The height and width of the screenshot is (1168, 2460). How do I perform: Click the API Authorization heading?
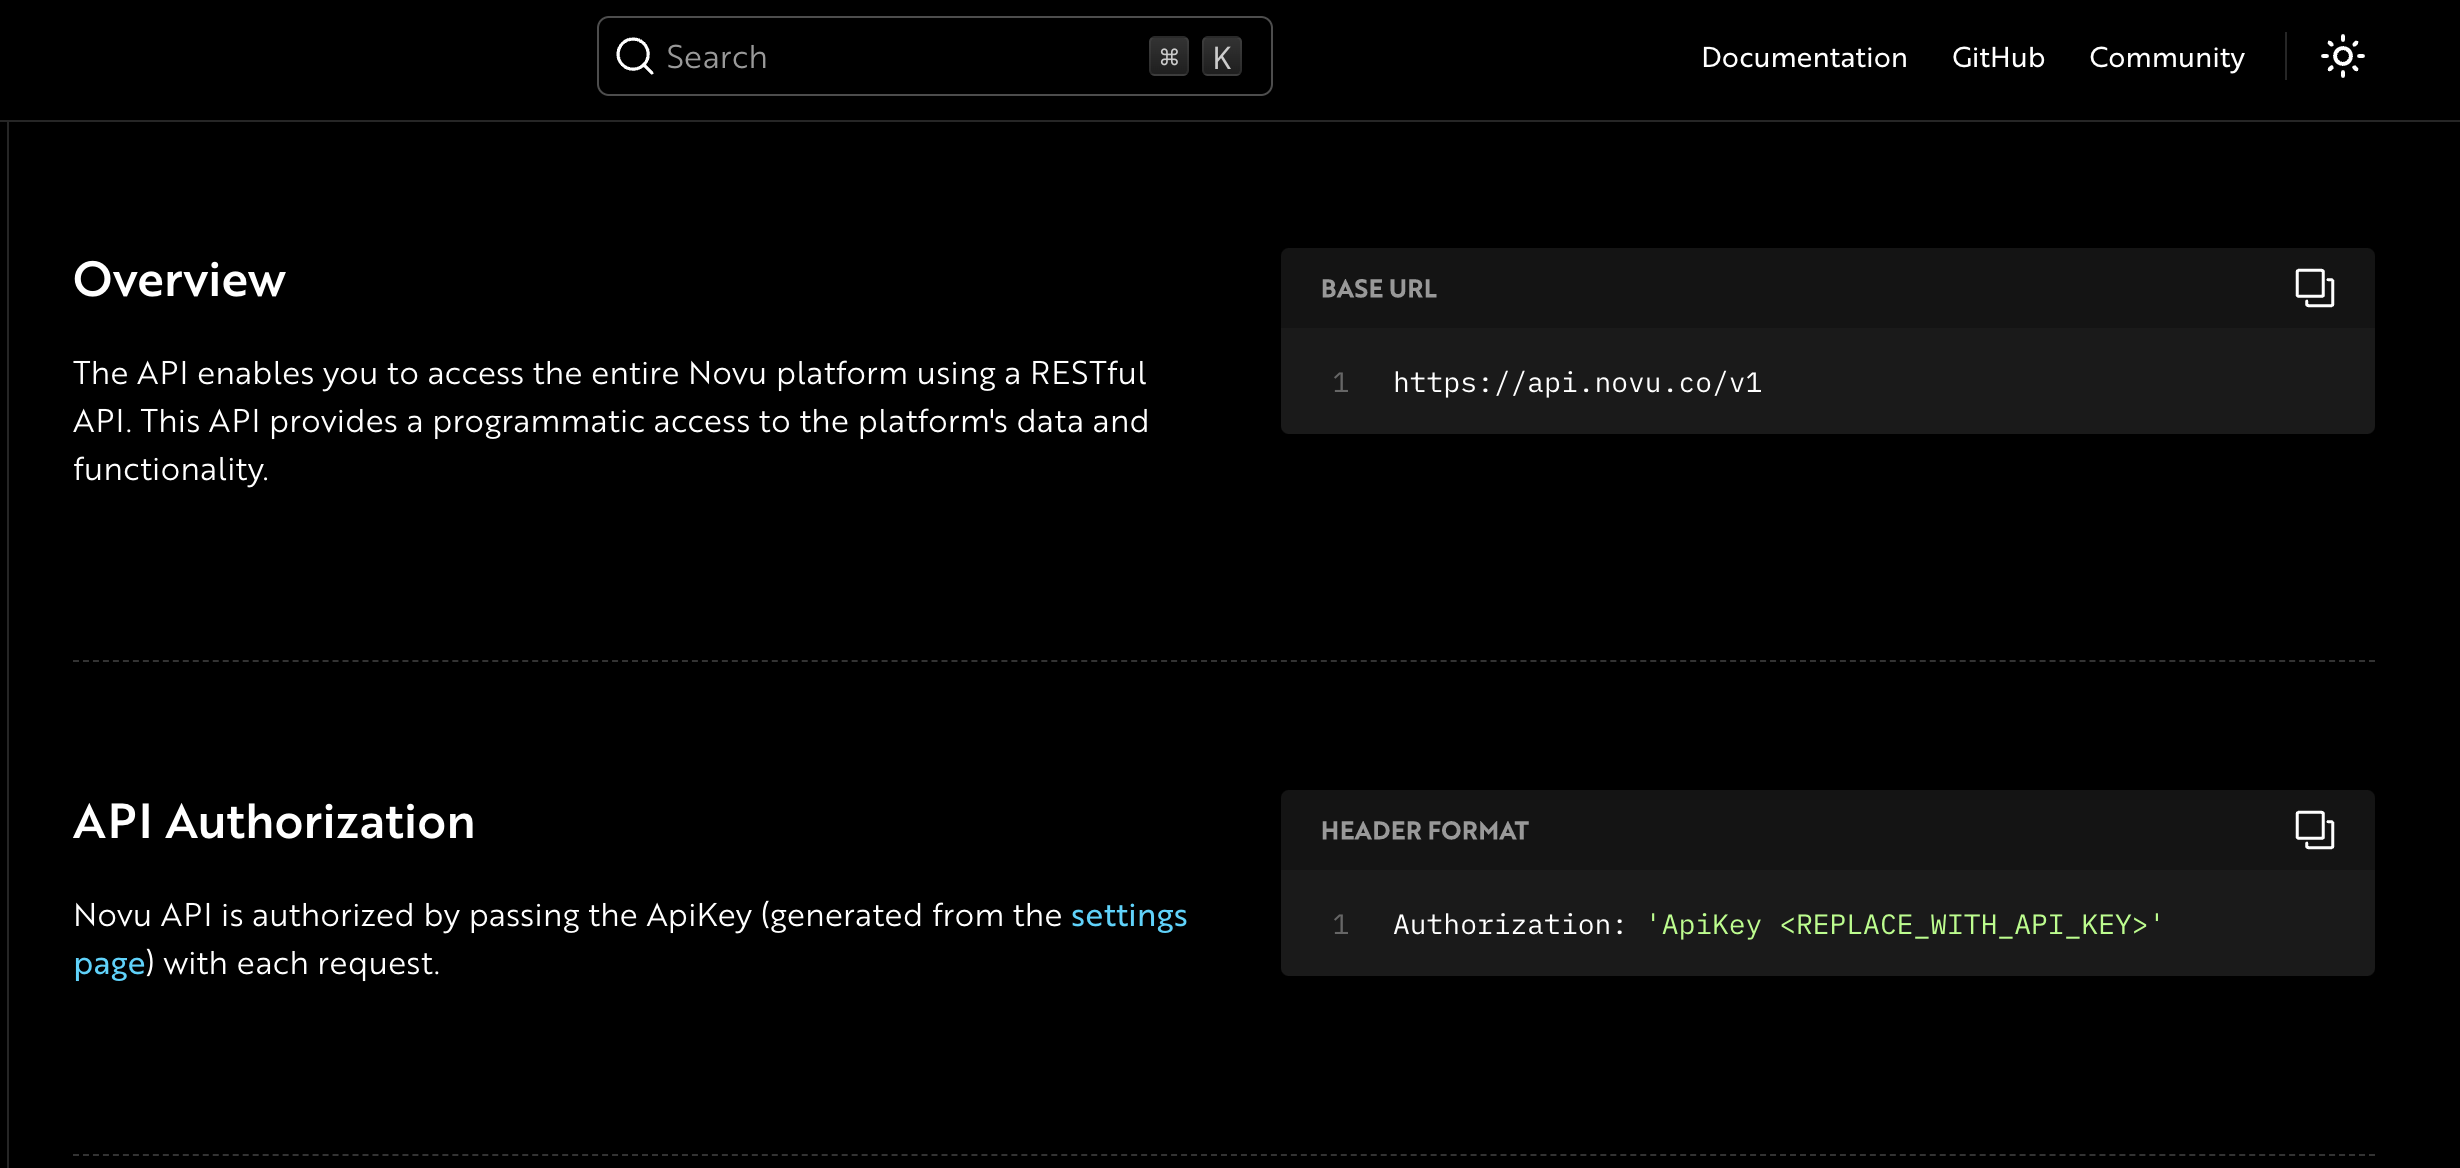coord(274,822)
